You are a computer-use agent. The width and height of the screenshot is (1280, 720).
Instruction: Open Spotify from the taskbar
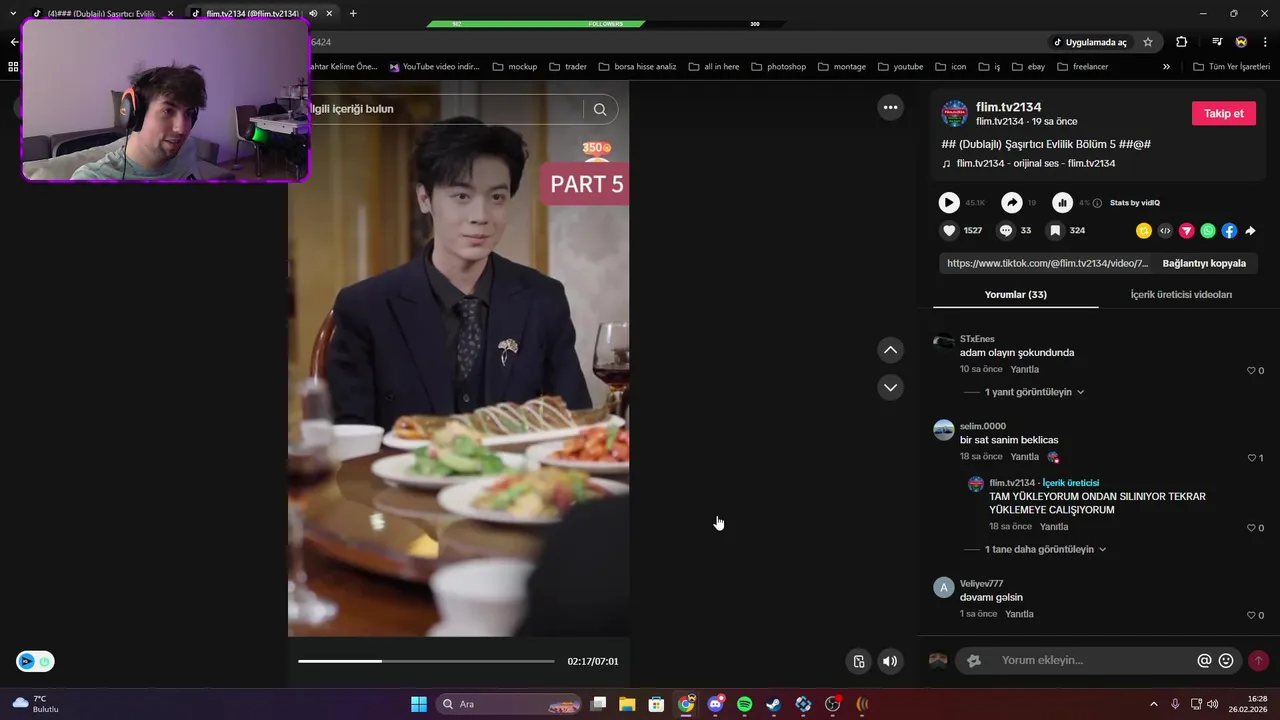pos(745,704)
